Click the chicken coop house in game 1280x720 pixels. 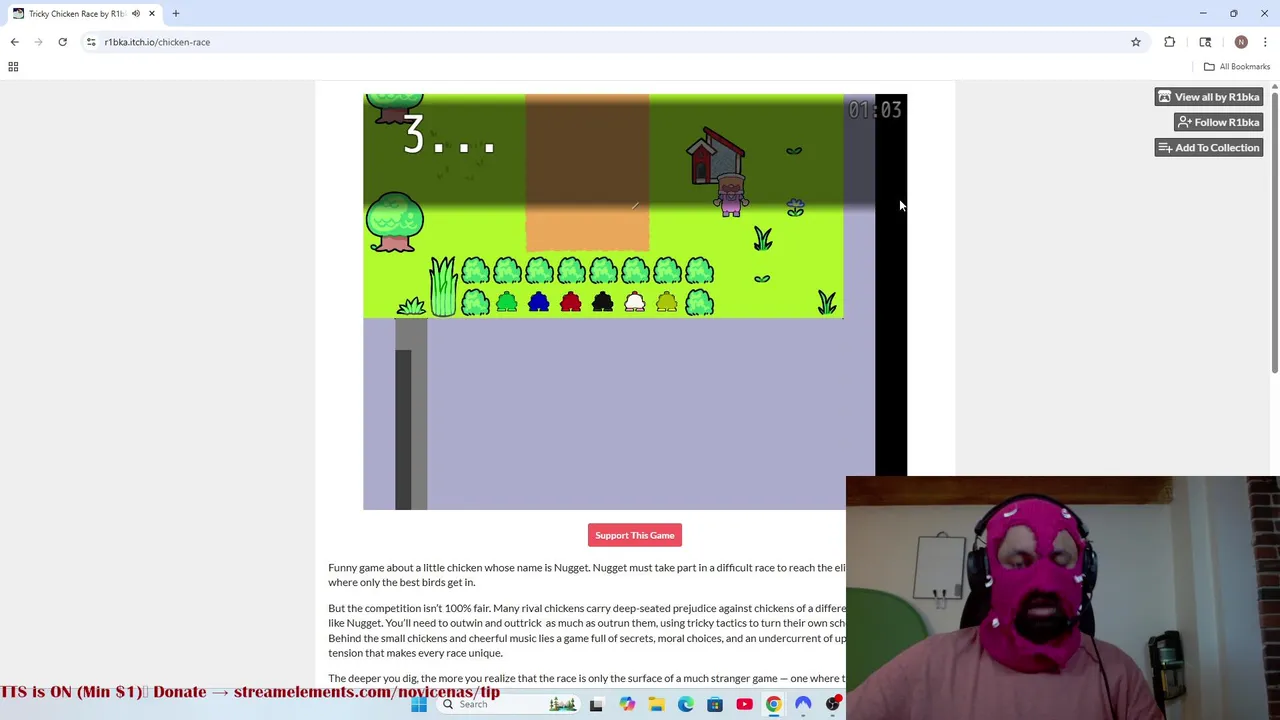tap(716, 156)
